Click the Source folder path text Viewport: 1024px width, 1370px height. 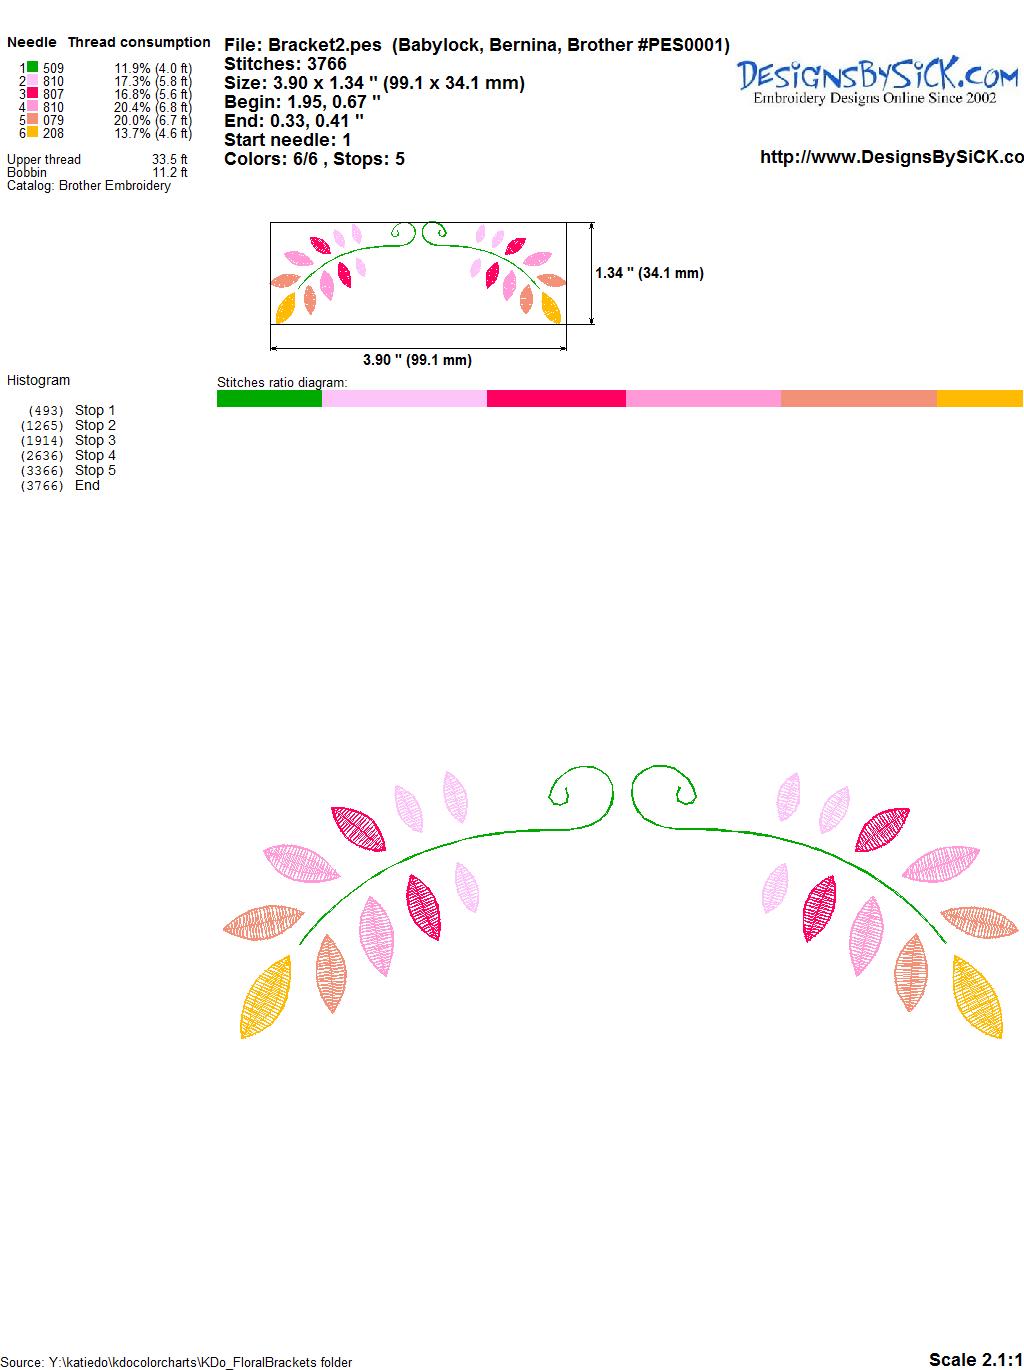pos(176,1362)
